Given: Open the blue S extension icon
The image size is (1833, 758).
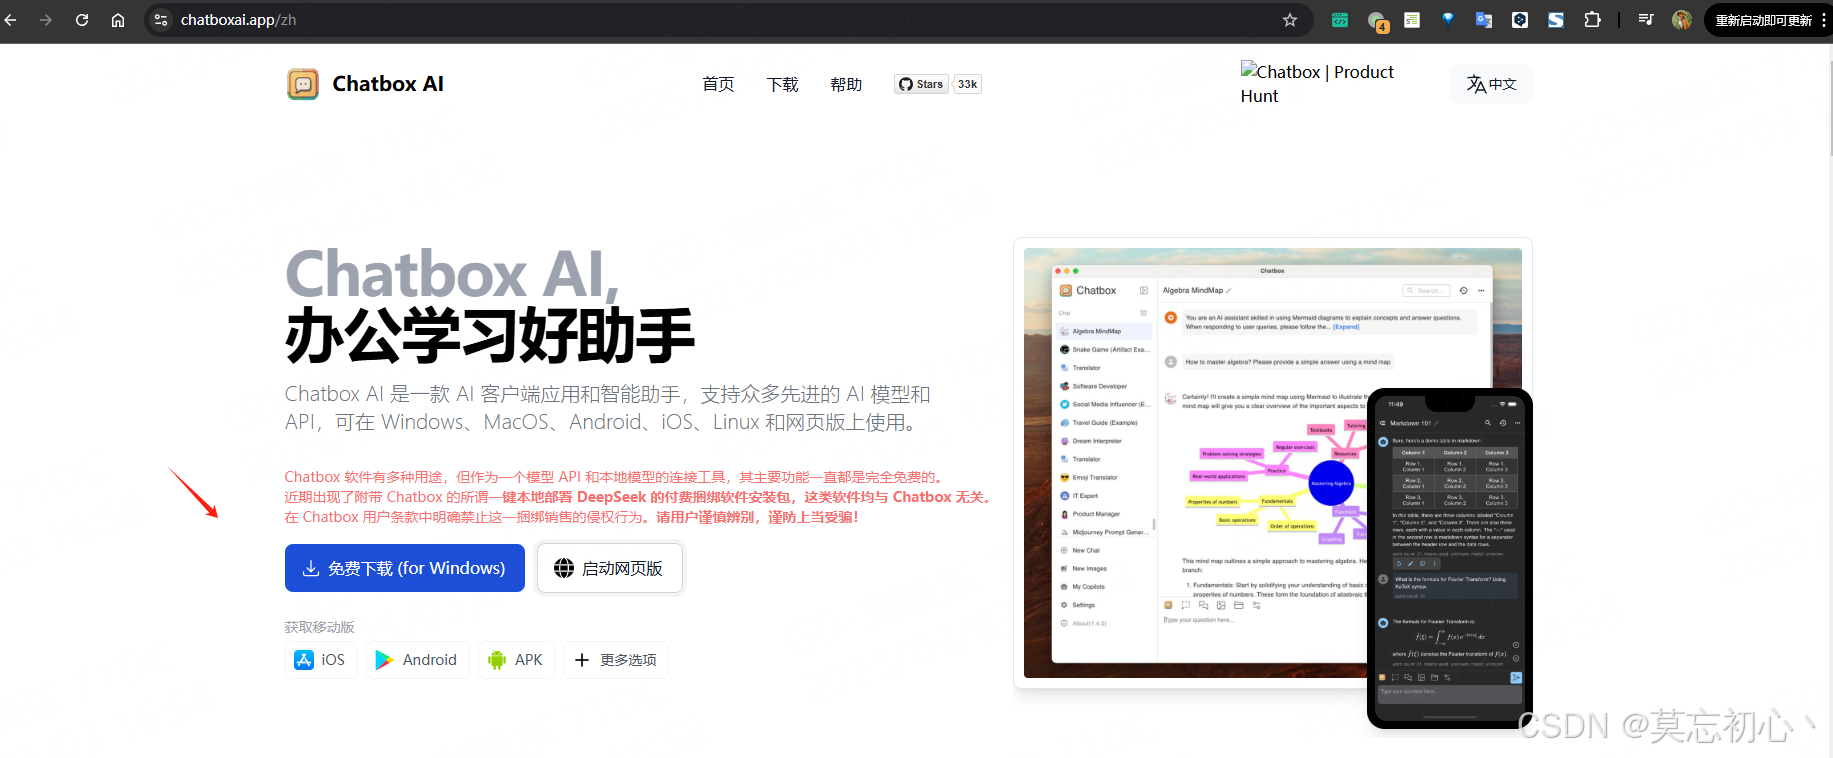Looking at the screenshot, I should (1556, 20).
